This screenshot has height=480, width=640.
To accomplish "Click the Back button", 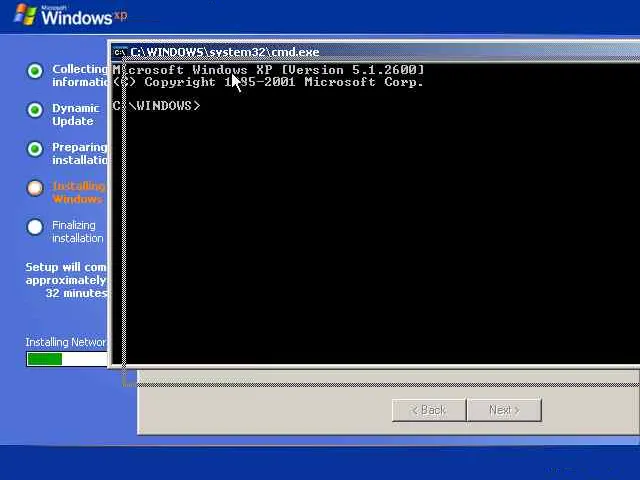I will [x=429, y=410].
